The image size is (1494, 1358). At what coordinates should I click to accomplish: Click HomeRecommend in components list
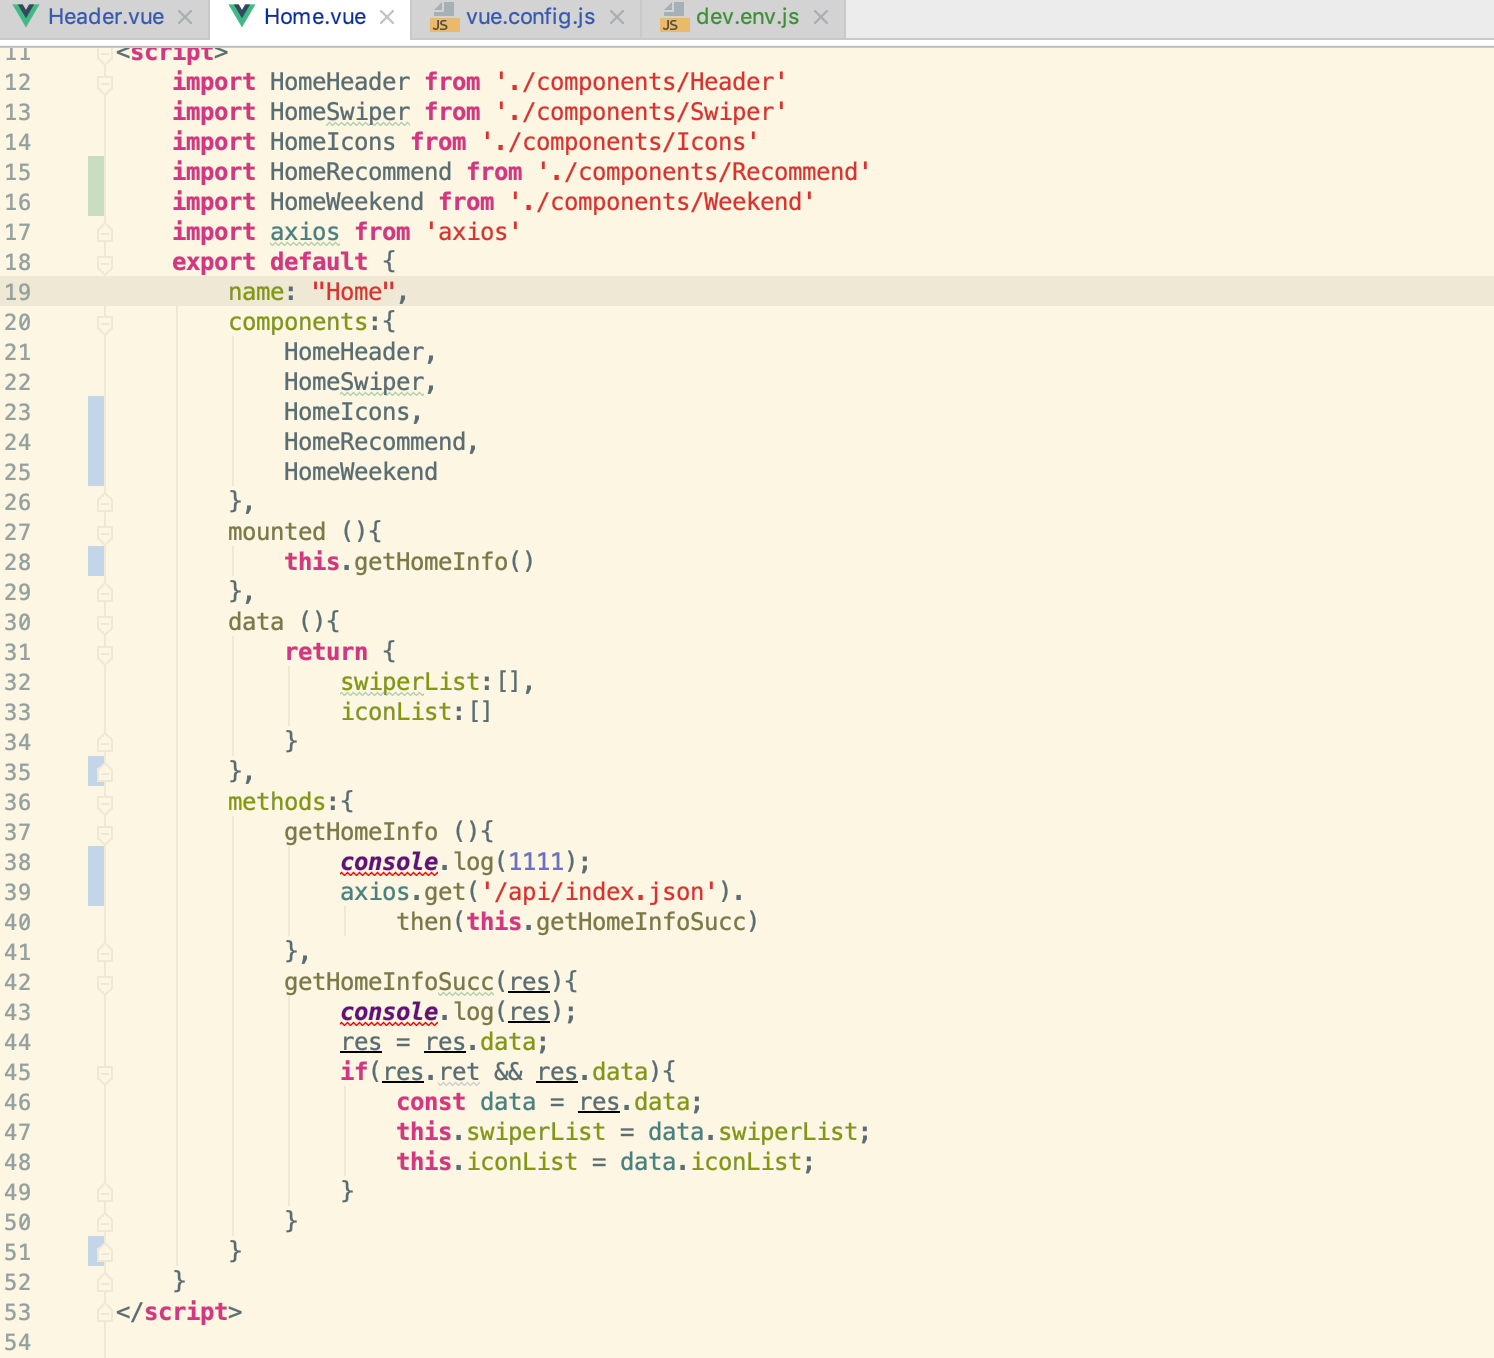[375, 442]
